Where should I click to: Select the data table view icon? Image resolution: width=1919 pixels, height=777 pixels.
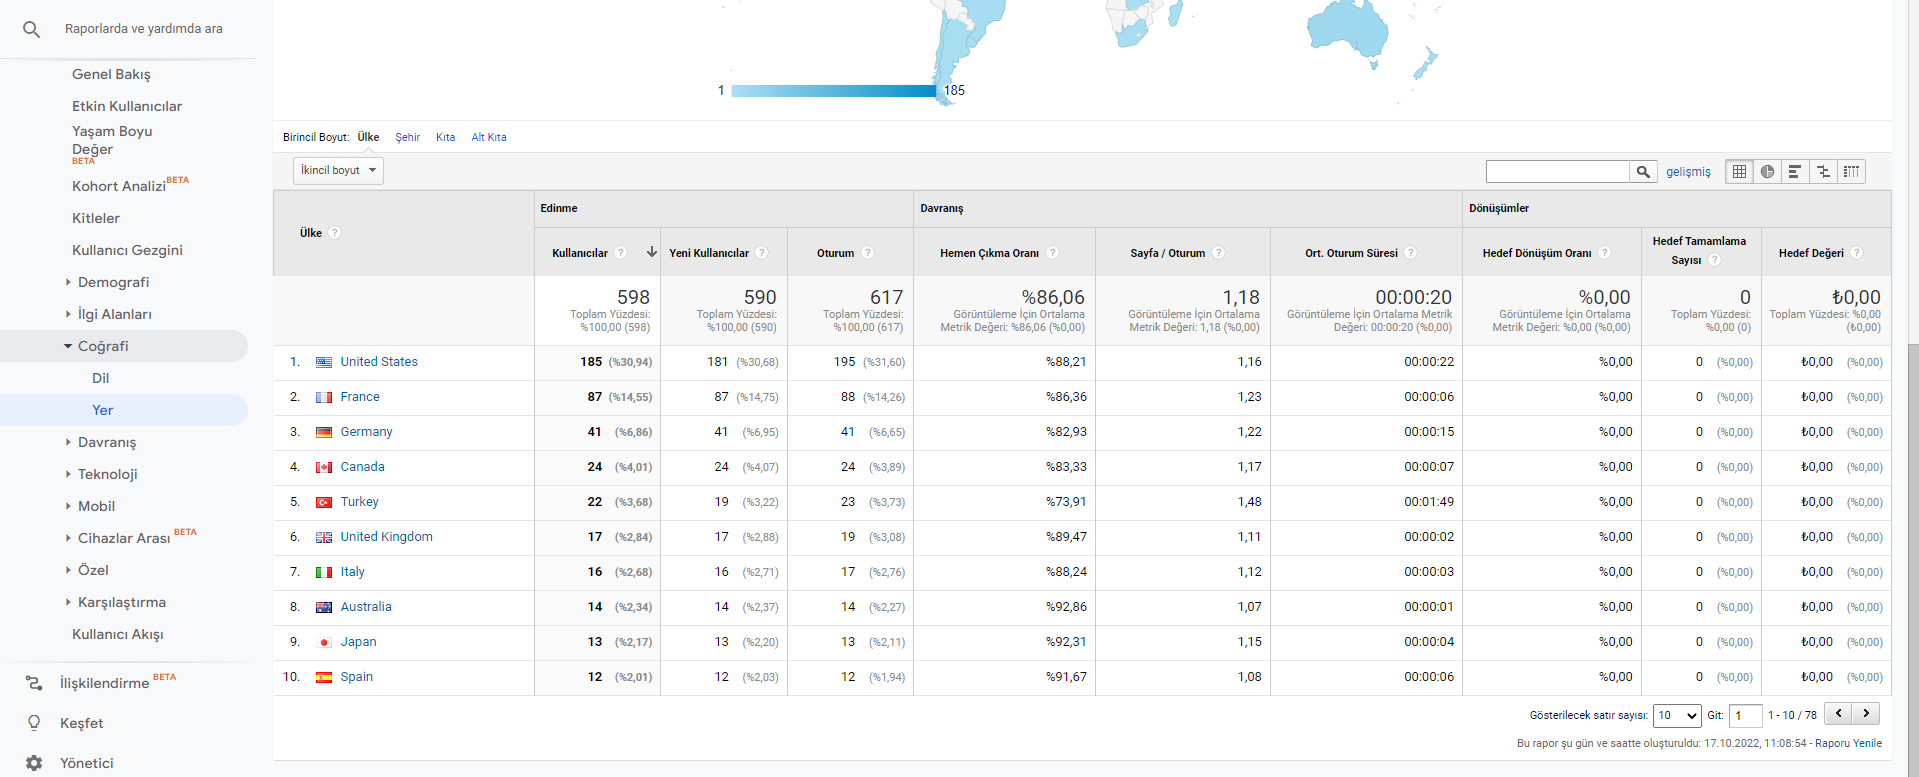pos(1739,172)
